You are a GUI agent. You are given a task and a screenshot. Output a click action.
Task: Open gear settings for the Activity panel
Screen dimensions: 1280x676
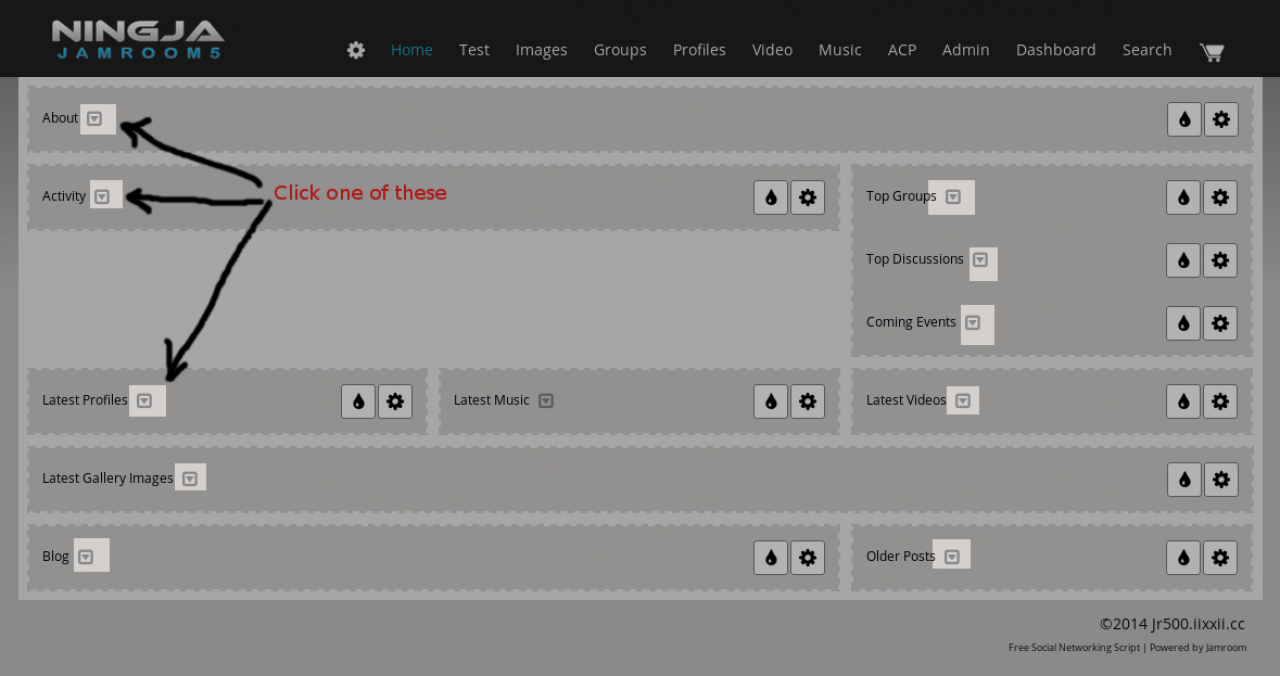[x=807, y=198]
